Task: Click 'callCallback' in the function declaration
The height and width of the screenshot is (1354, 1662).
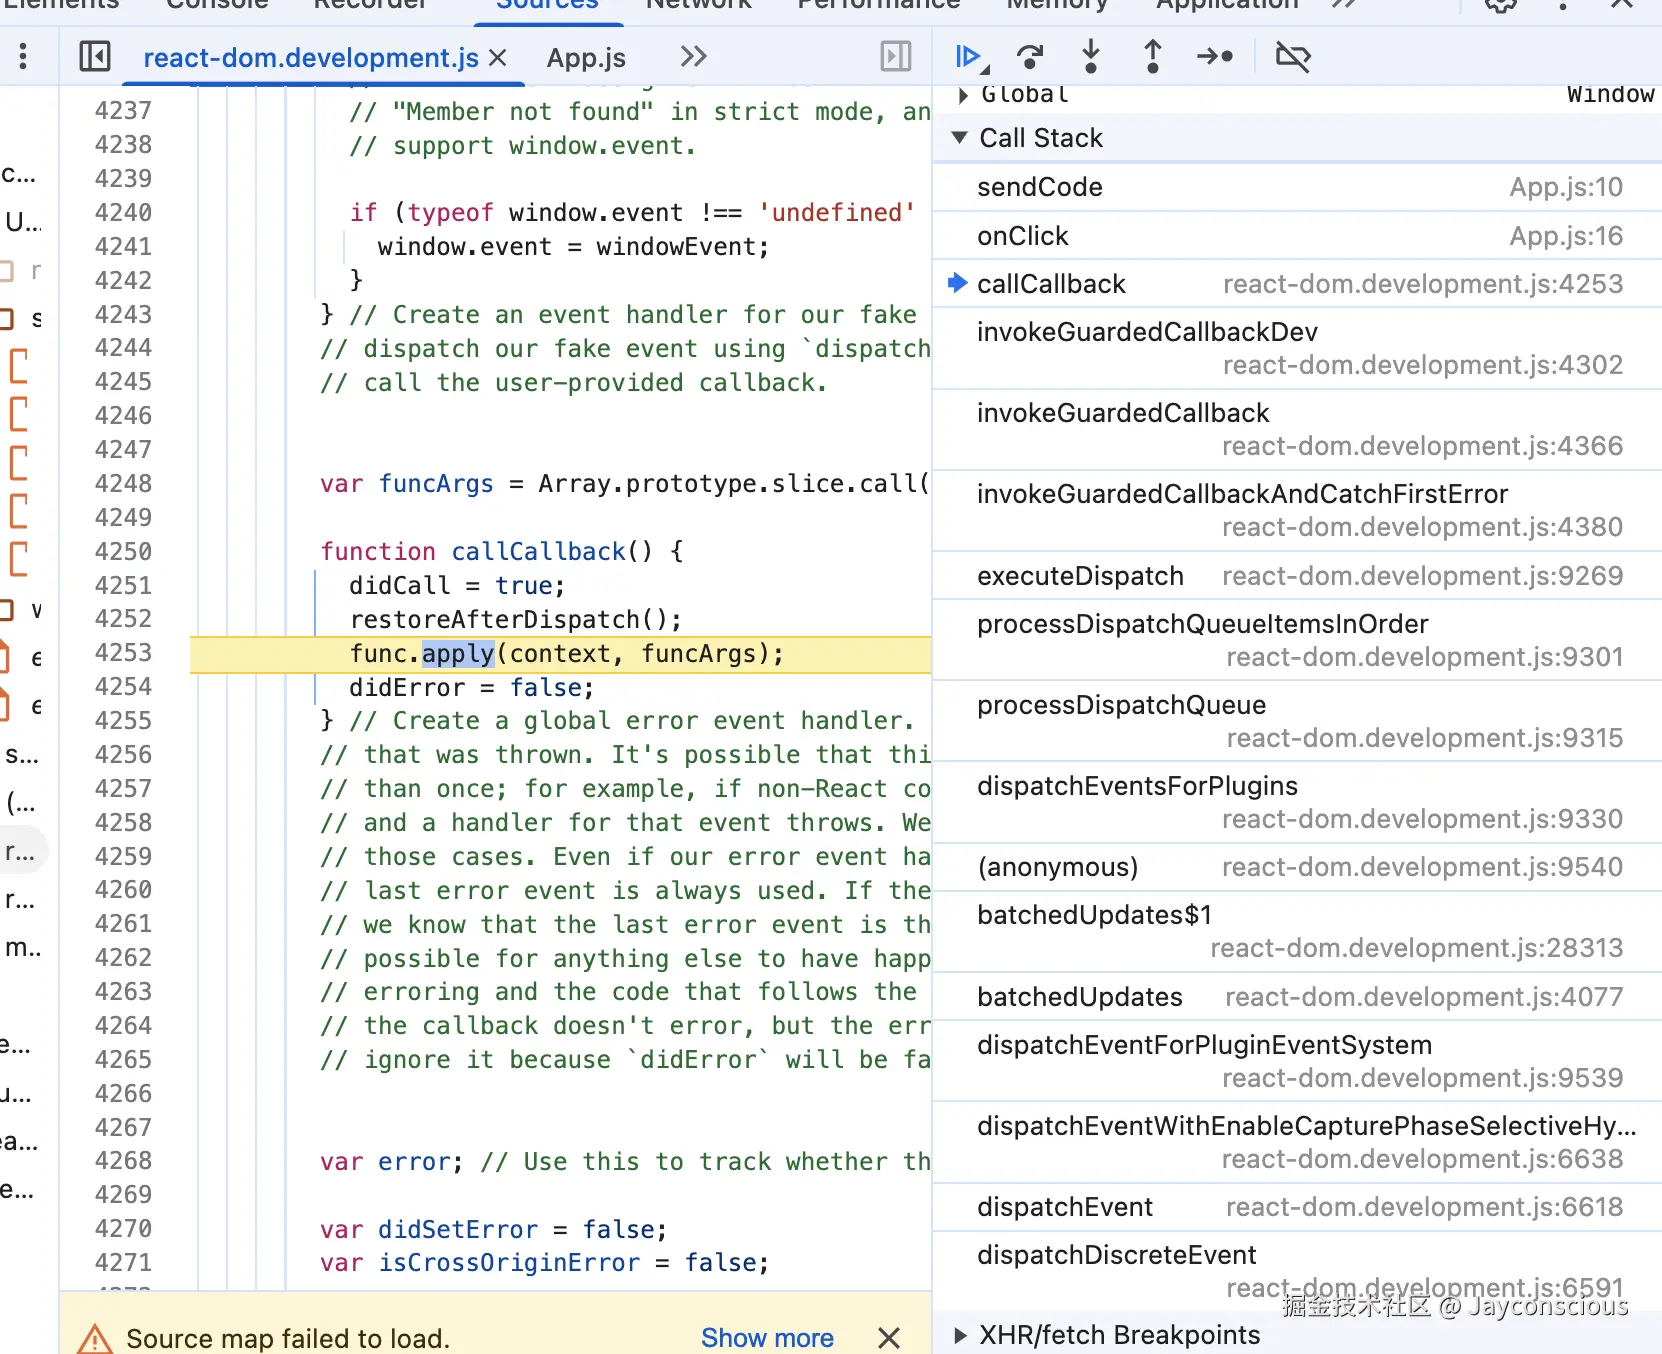Action: point(539,552)
